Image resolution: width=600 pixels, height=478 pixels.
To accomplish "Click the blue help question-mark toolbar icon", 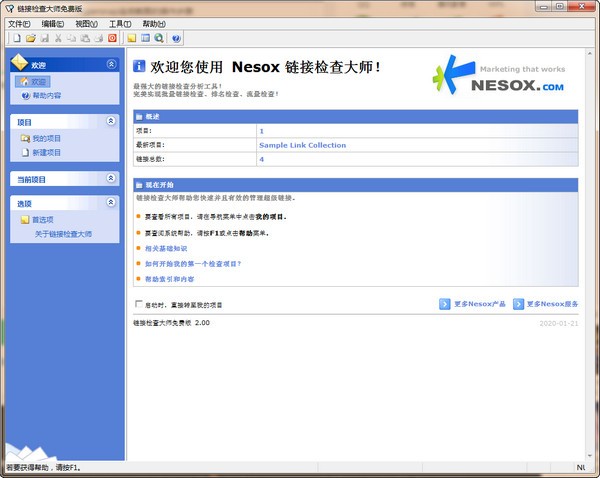I will [176, 38].
